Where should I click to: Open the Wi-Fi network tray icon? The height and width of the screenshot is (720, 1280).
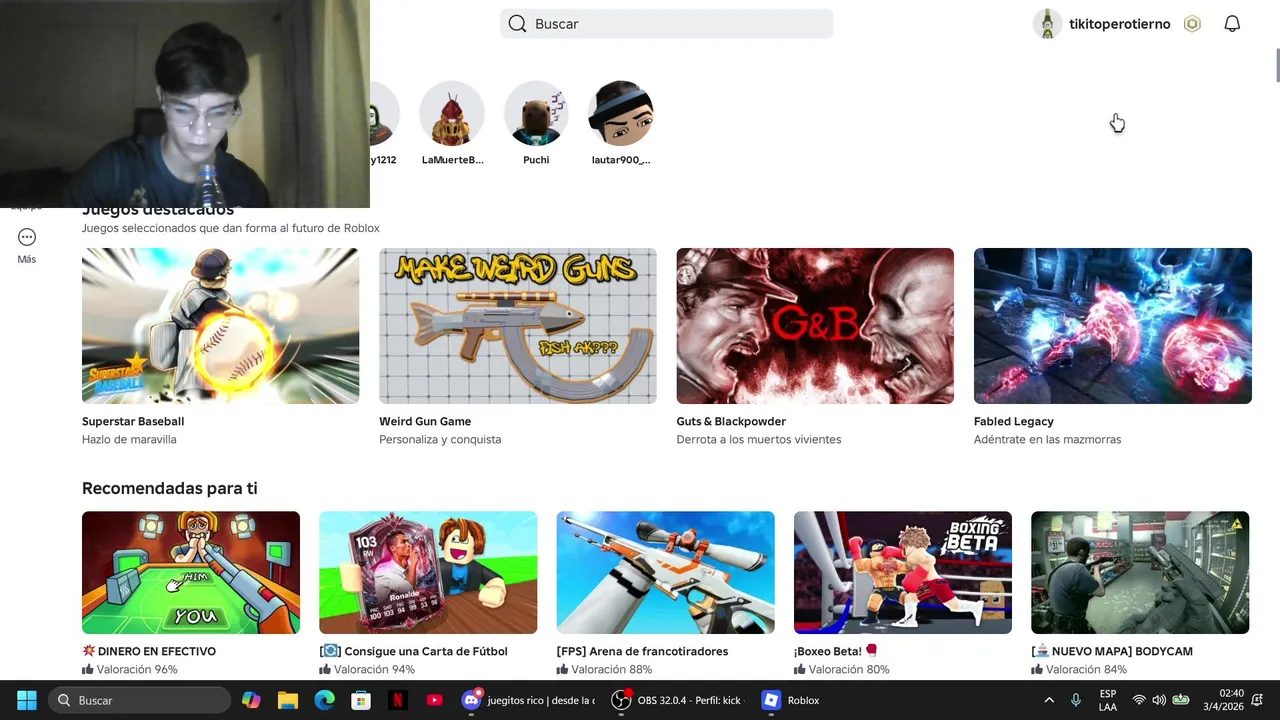click(1138, 700)
